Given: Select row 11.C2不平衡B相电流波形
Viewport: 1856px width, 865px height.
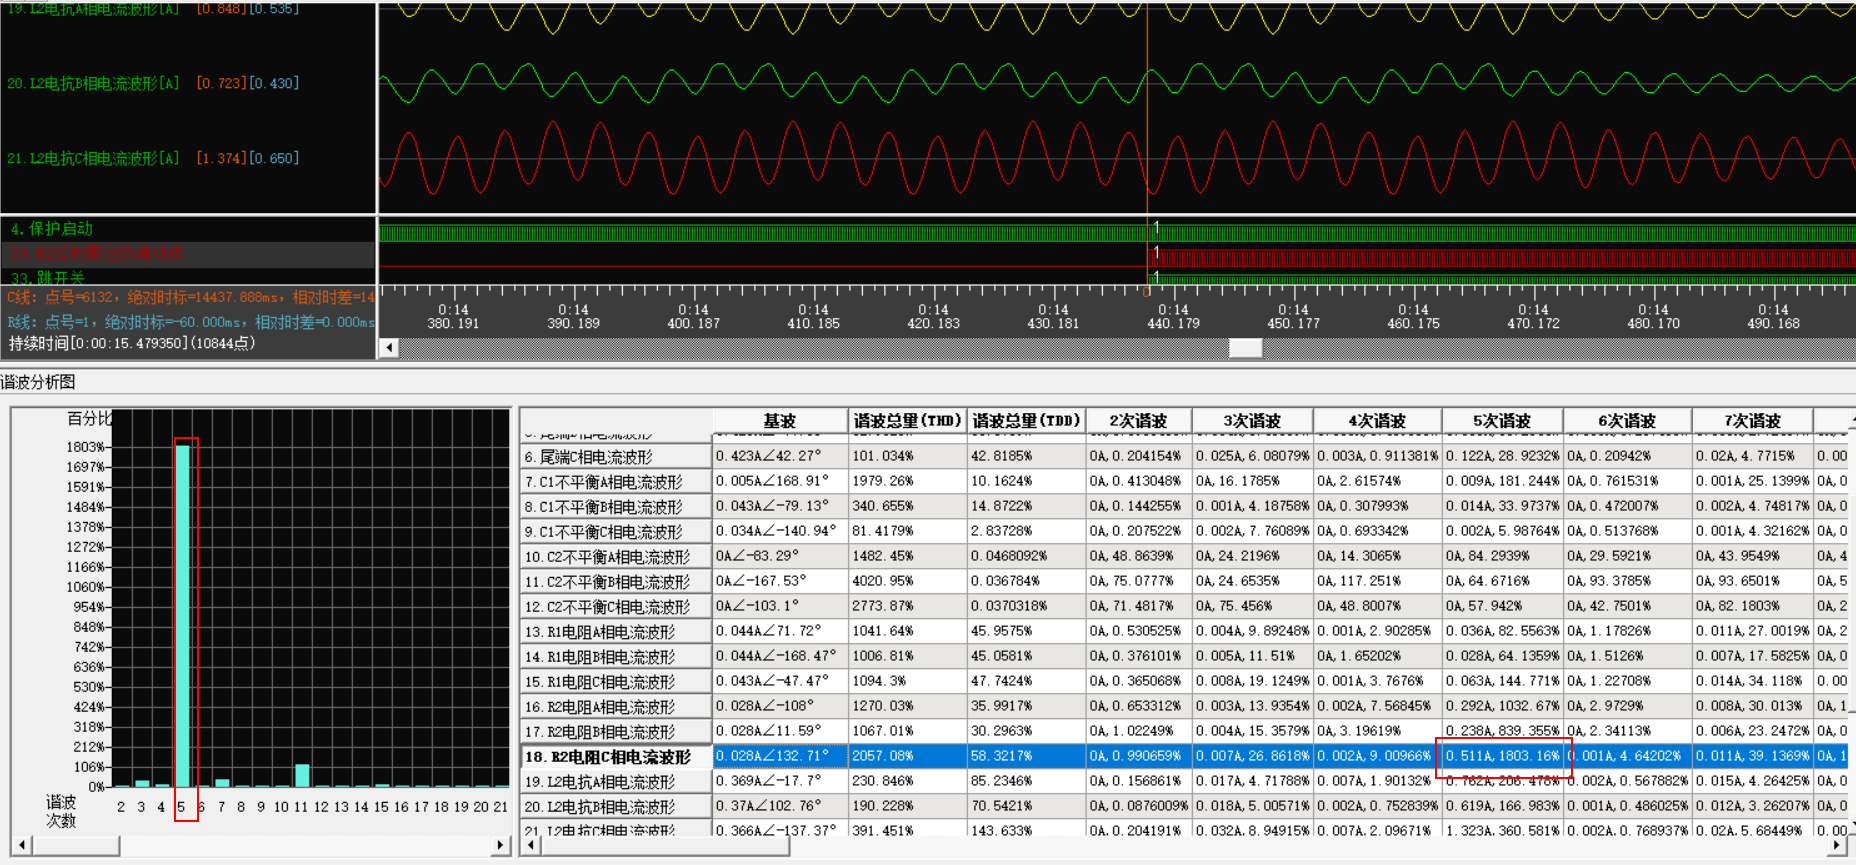Looking at the screenshot, I should (x=616, y=582).
